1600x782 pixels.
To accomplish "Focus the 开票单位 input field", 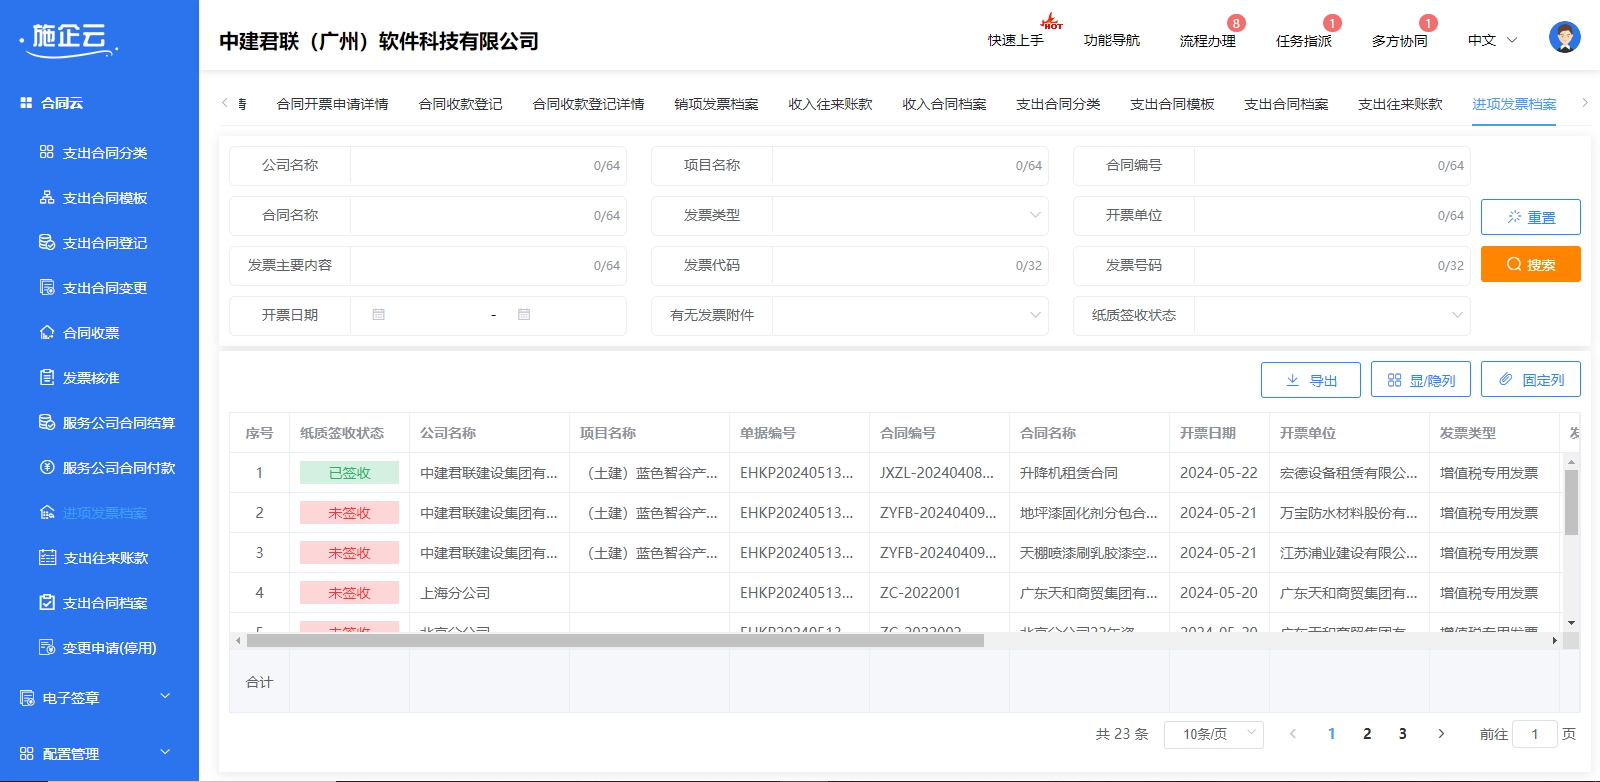I will 1332,216.
